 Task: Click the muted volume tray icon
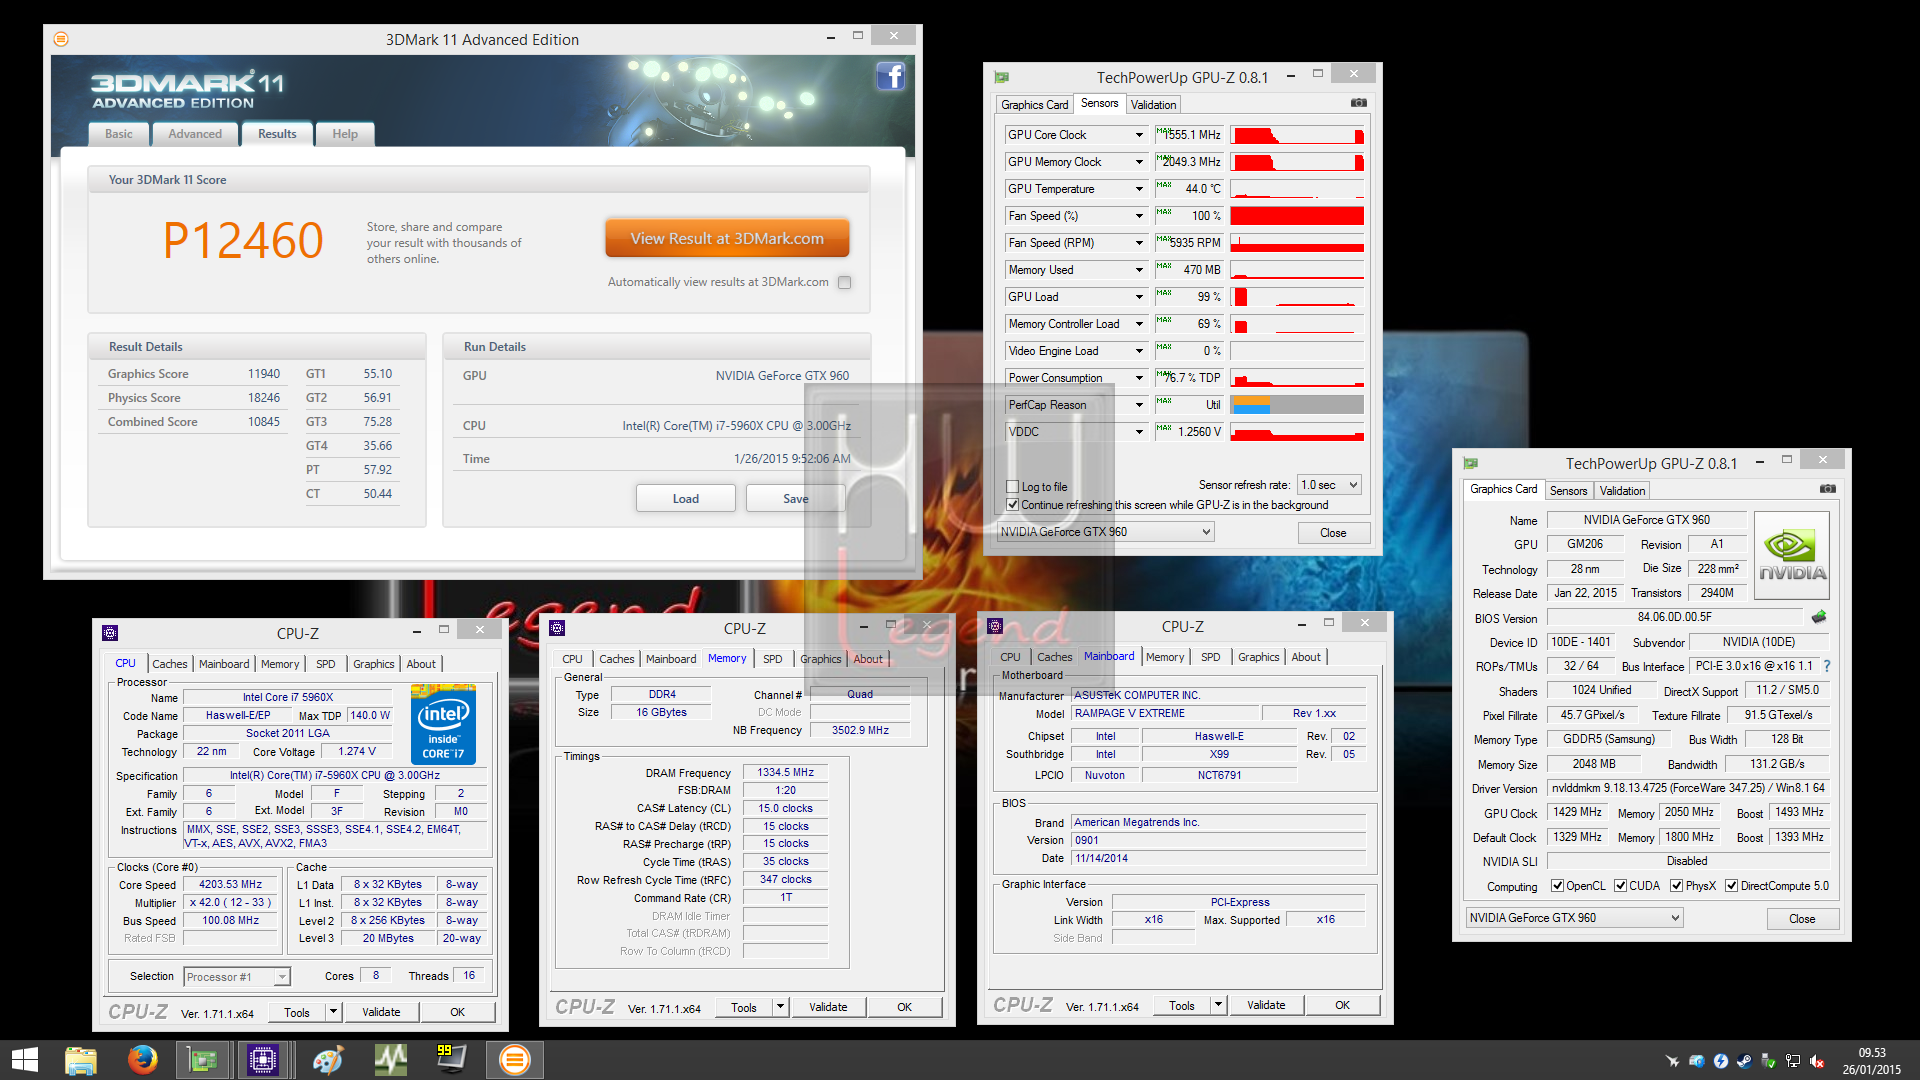(1817, 1061)
